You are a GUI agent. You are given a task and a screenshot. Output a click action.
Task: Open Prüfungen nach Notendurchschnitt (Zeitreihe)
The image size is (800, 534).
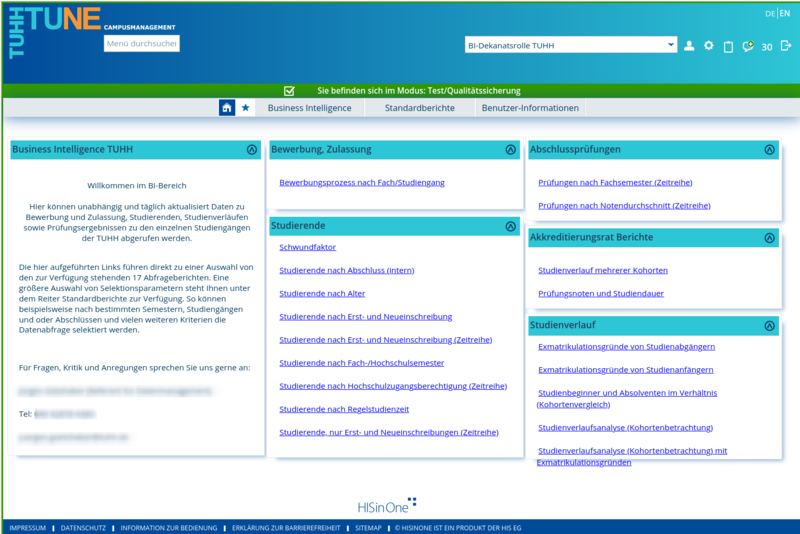click(x=624, y=206)
